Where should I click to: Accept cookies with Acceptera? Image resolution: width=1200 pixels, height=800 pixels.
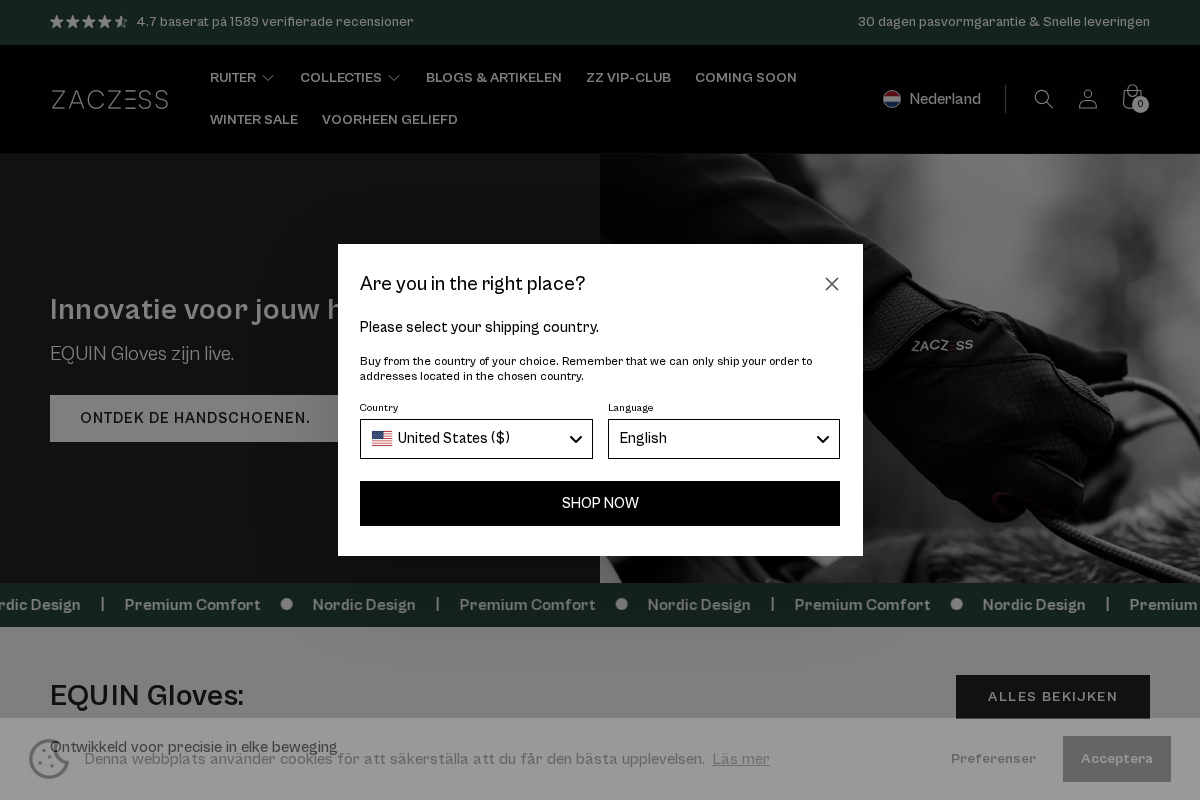[1117, 759]
